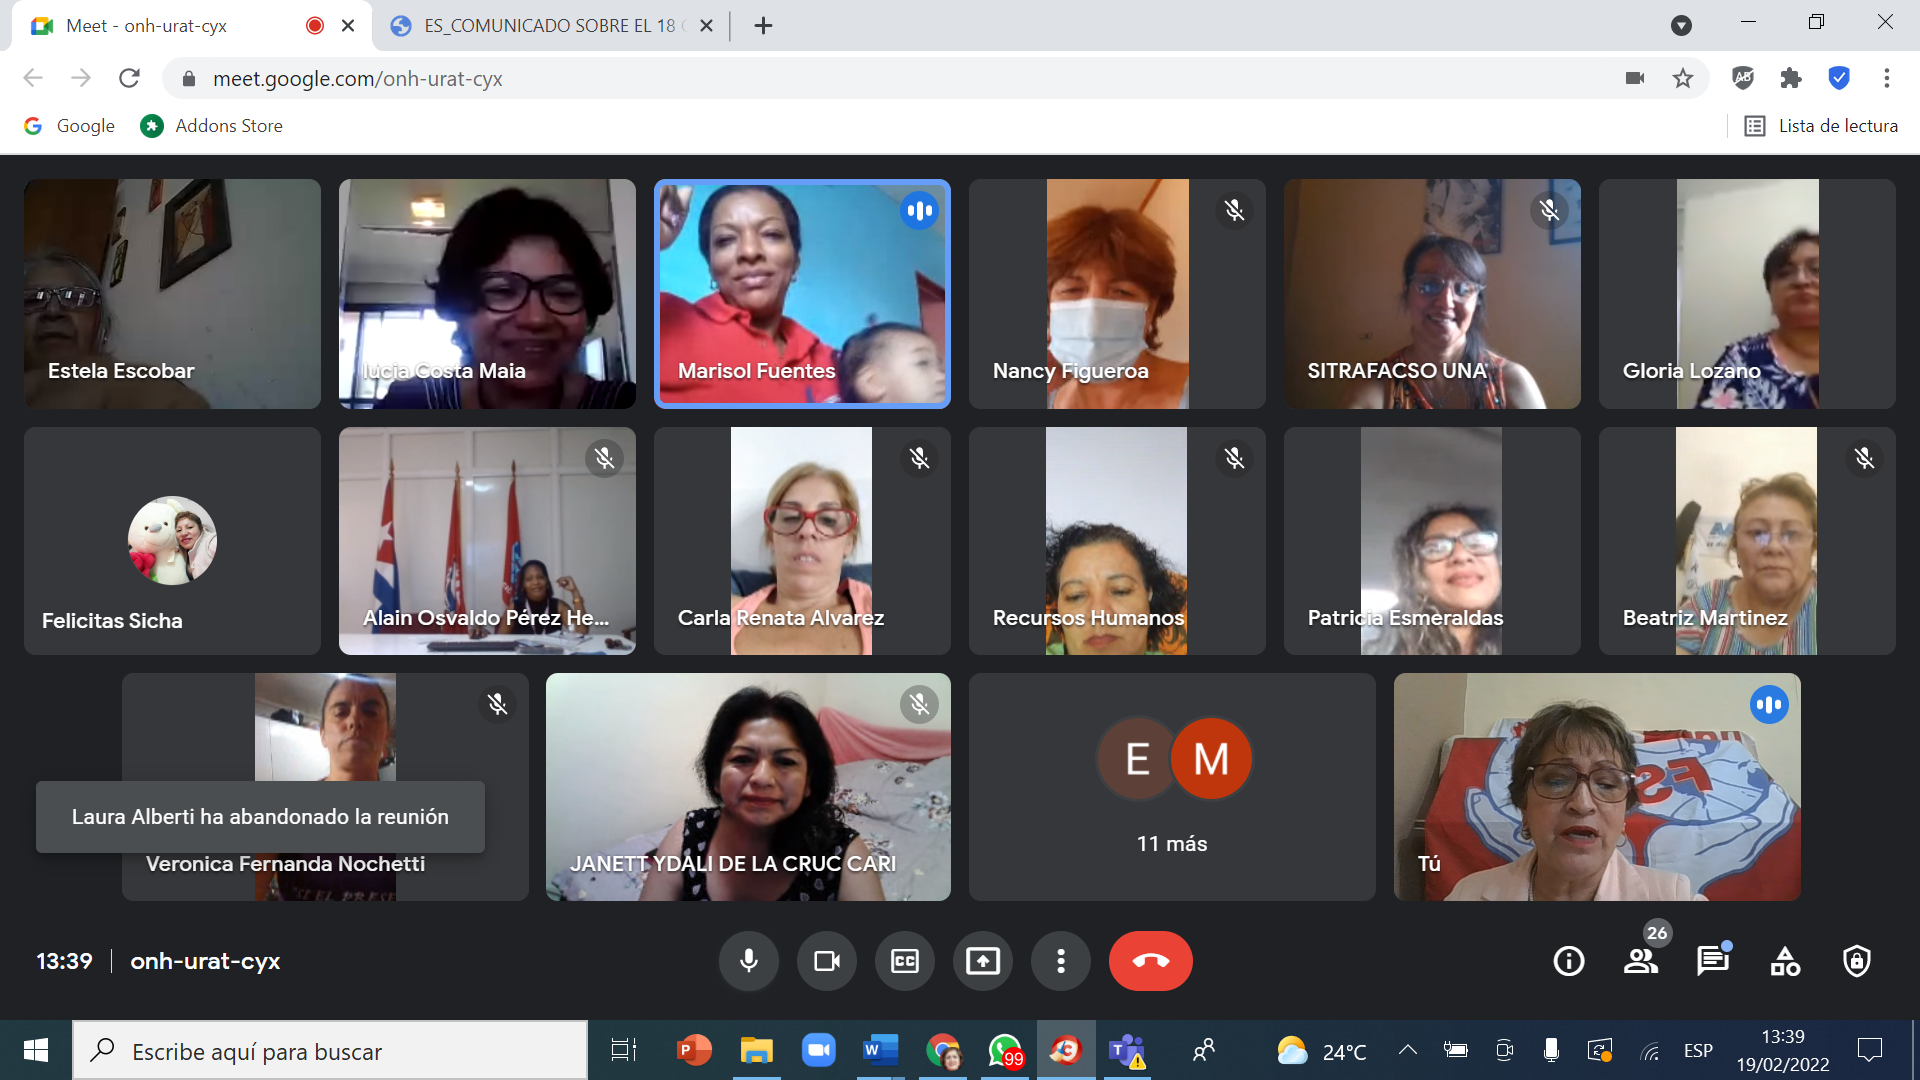Open meeting details info icon
Viewport: 1920px width, 1080px height.
point(1569,961)
